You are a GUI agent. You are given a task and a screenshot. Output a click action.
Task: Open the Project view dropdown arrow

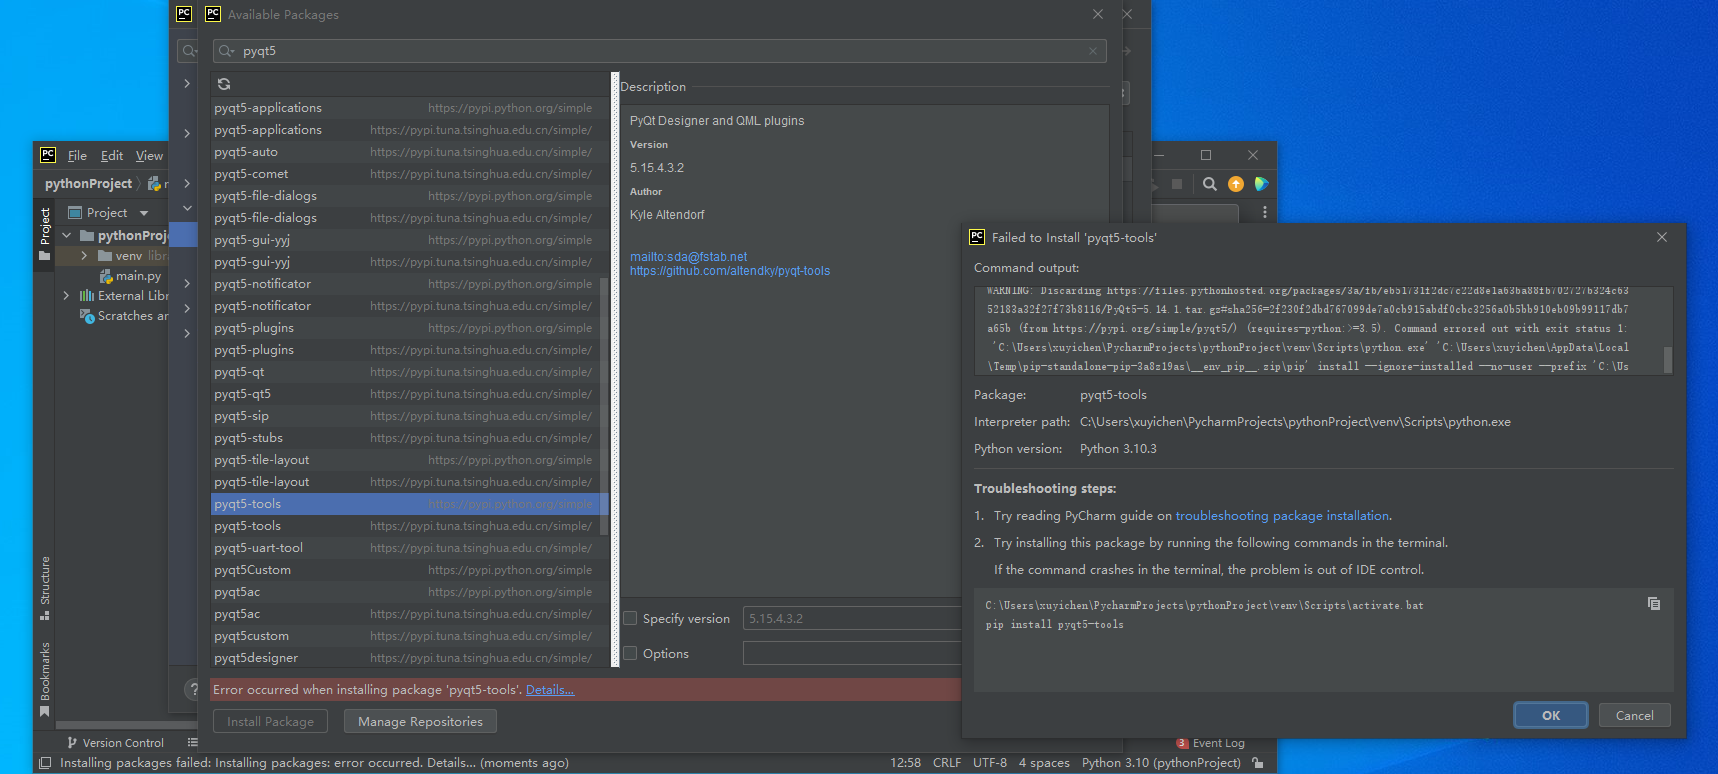click(144, 213)
